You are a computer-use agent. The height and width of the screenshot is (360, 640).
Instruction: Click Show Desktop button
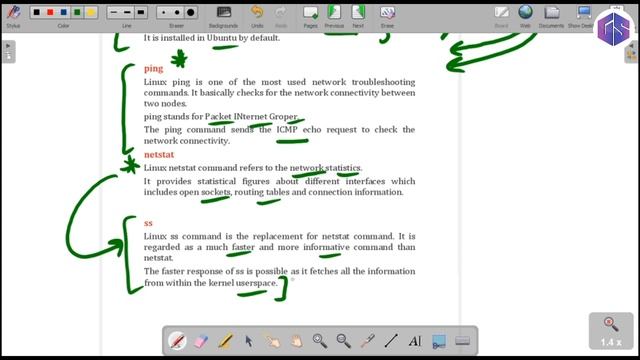click(x=582, y=16)
